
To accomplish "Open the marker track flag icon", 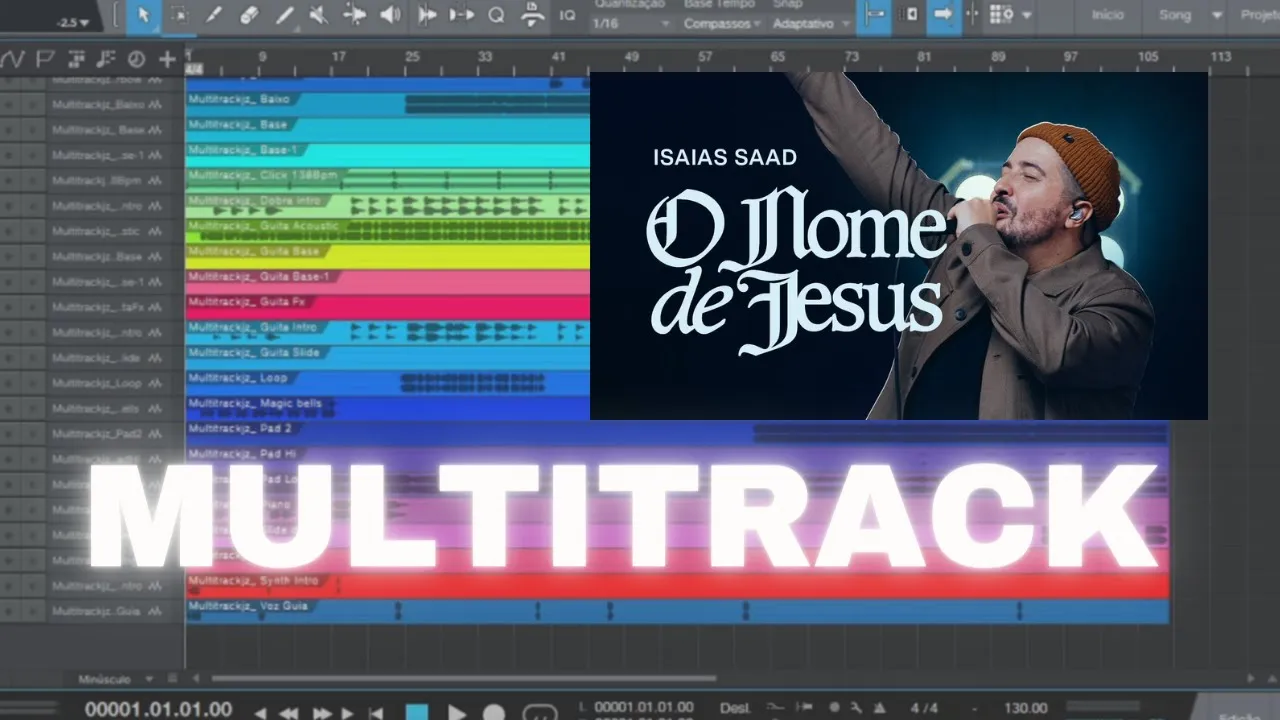I will pyautogui.click(x=44, y=59).
